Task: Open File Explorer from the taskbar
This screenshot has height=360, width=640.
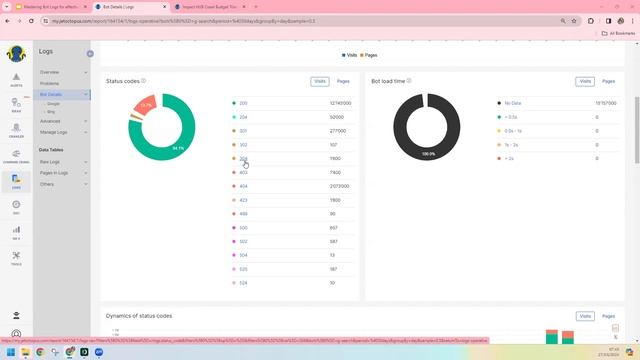Action: [25, 352]
